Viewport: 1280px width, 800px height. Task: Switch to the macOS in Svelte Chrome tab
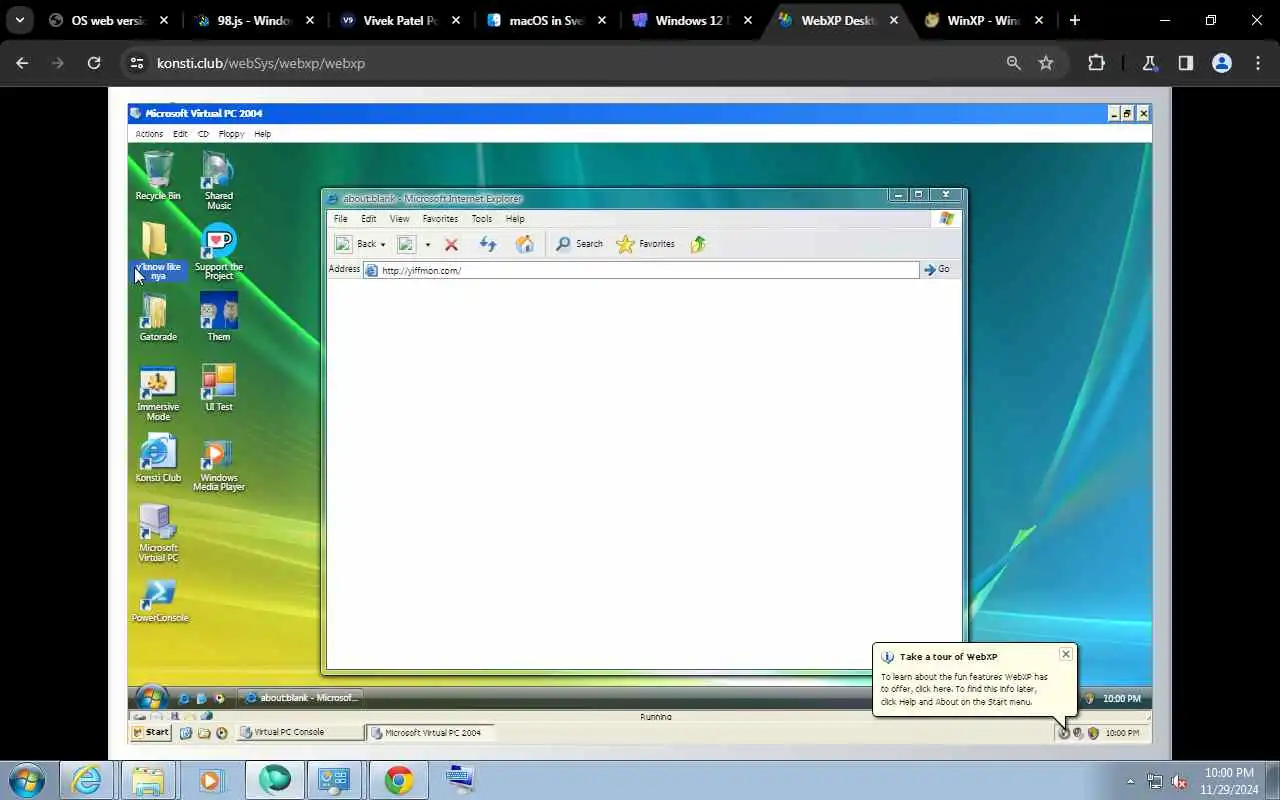547,20
